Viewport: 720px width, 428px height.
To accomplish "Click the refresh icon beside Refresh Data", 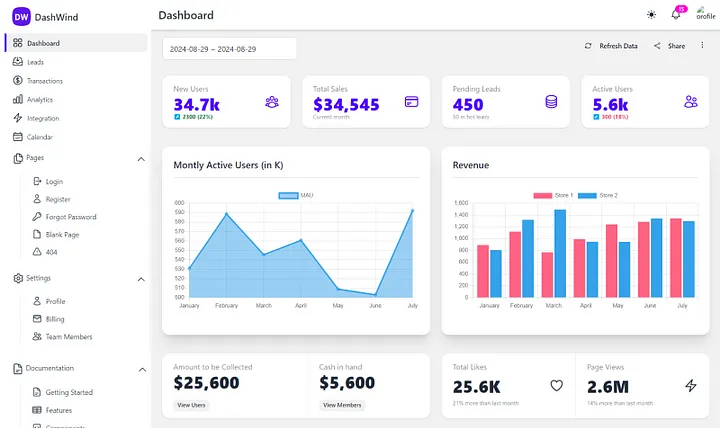I will [588, 46].
